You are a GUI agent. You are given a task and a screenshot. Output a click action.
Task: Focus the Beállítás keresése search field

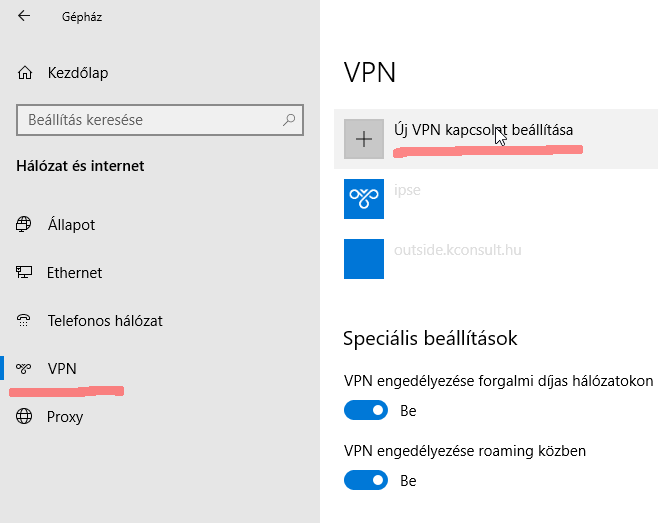click(x=160, y=120)
